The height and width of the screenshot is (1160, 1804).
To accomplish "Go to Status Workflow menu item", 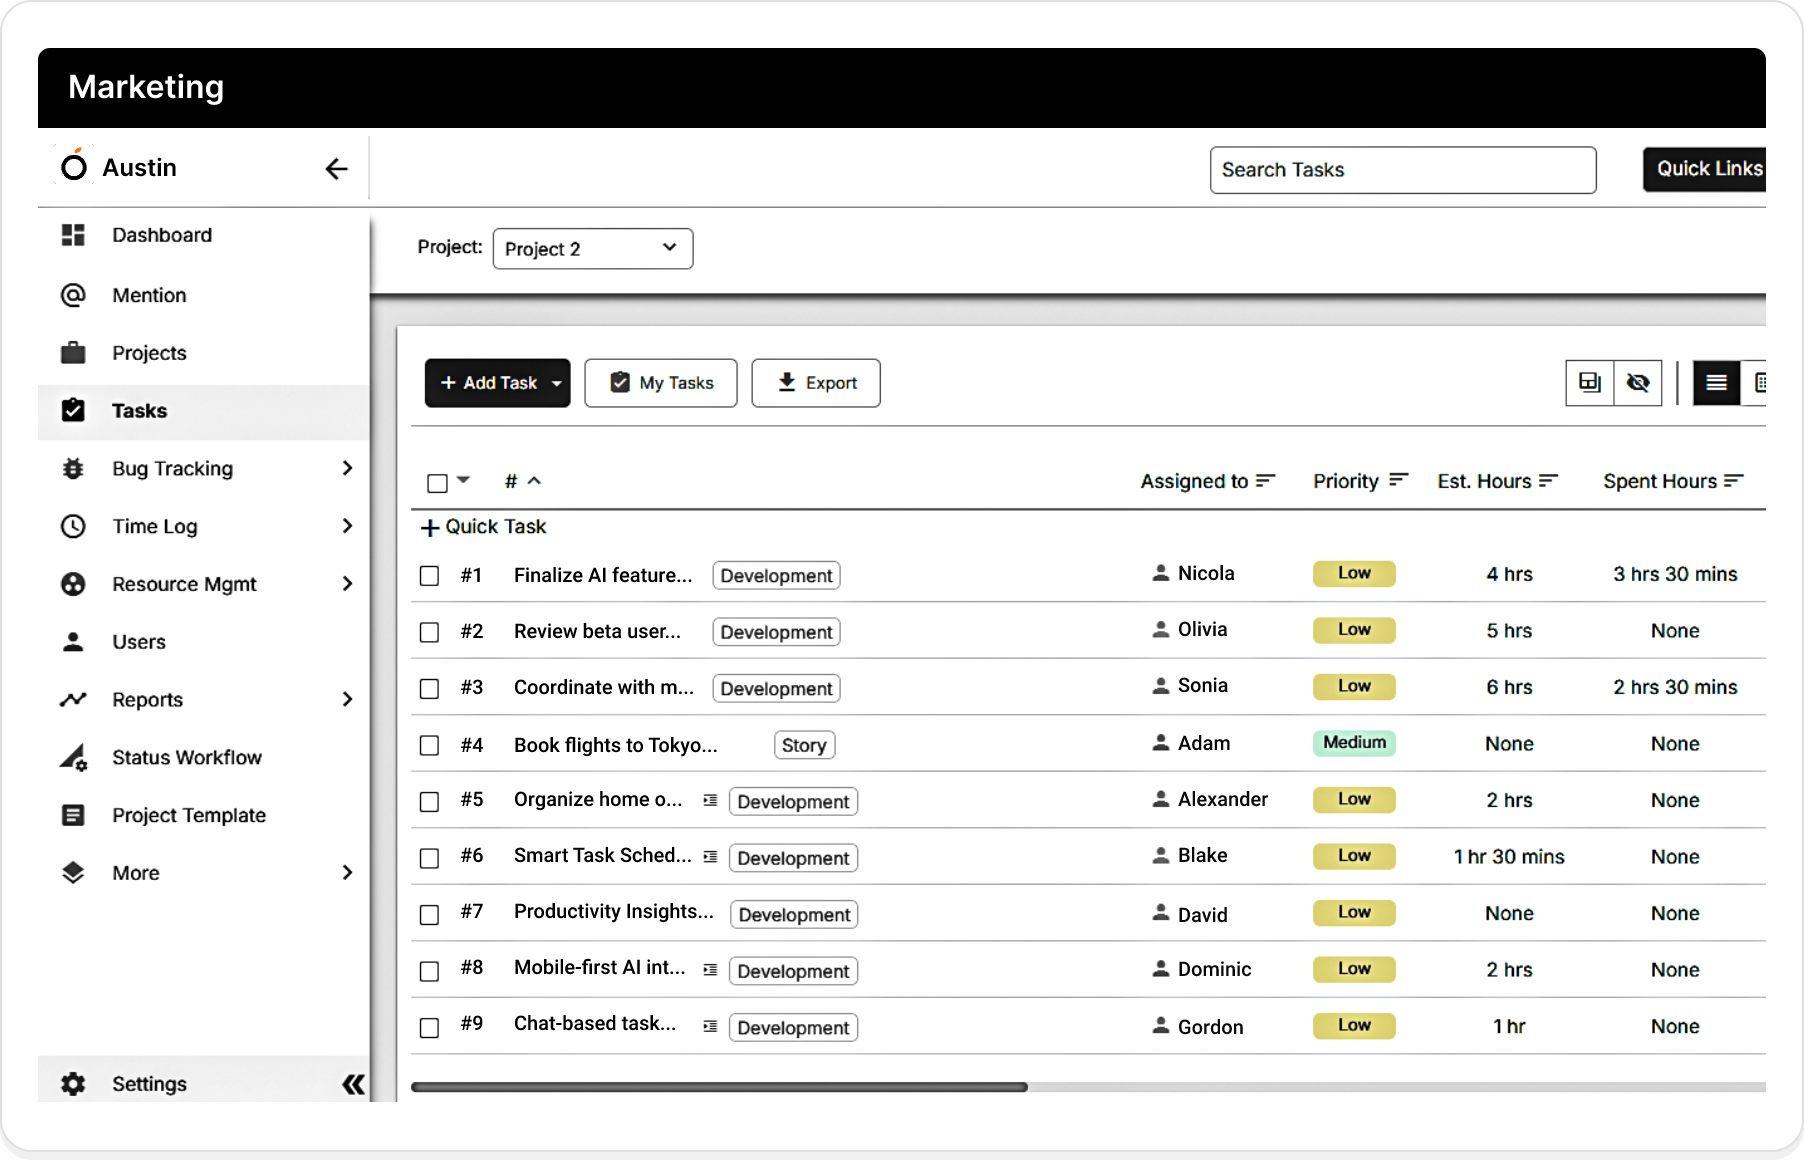I will (x=186, y=758).
